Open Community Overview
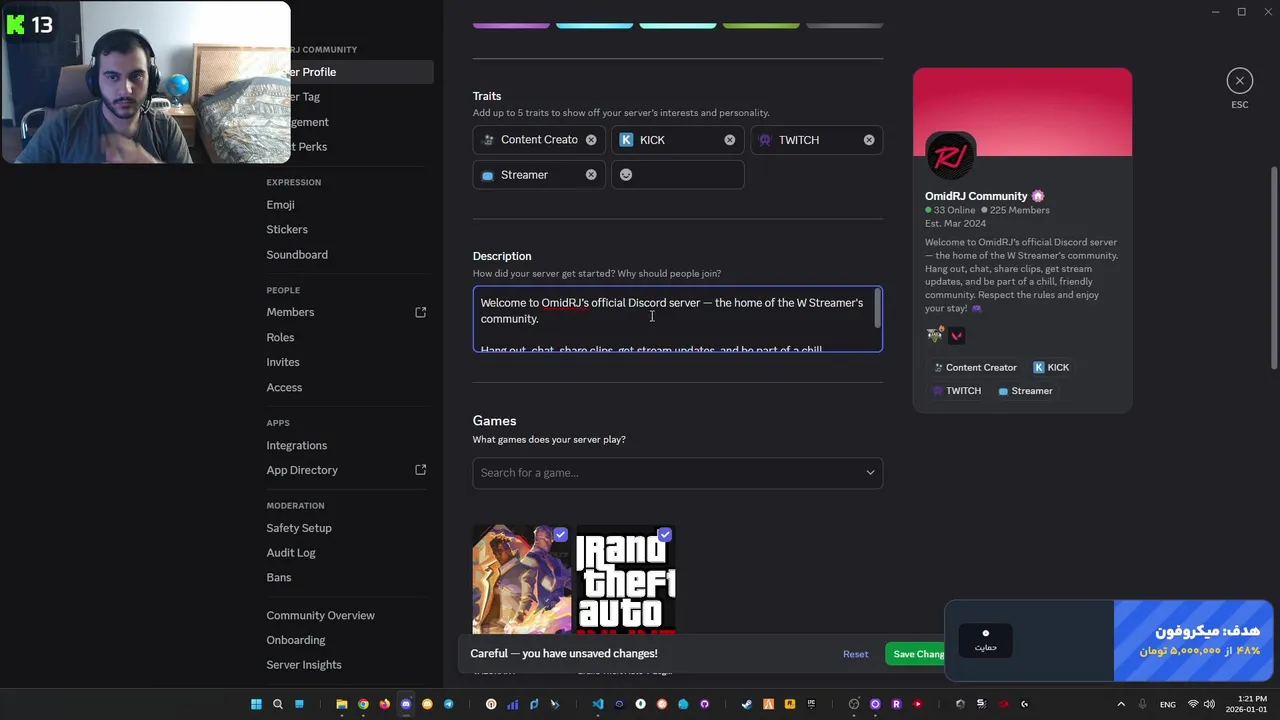1280x720 pixels. pyautogui.click(x=320, y=615)
